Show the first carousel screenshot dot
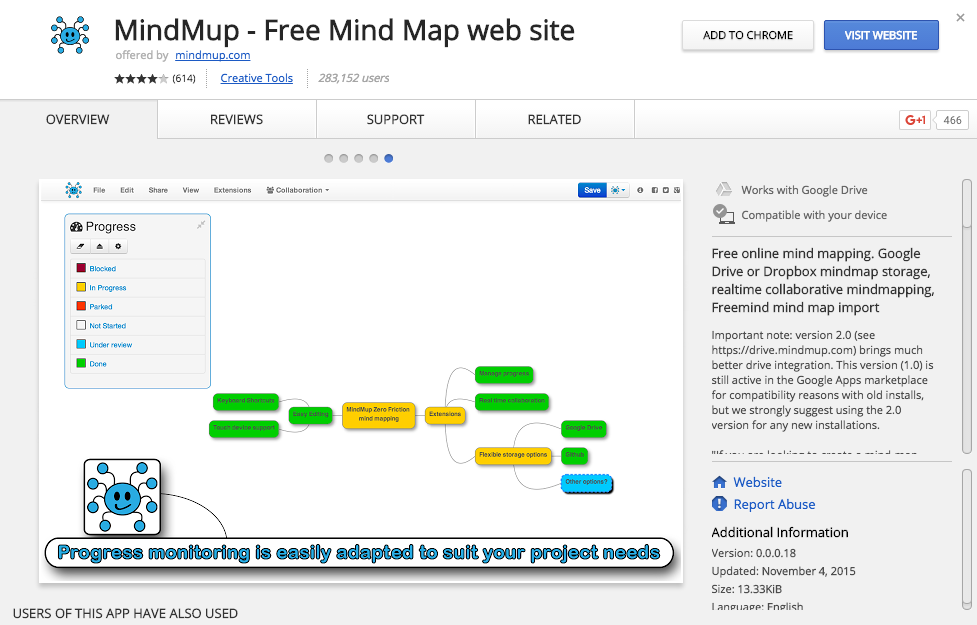Screen dimensions: 977x625 328,158
